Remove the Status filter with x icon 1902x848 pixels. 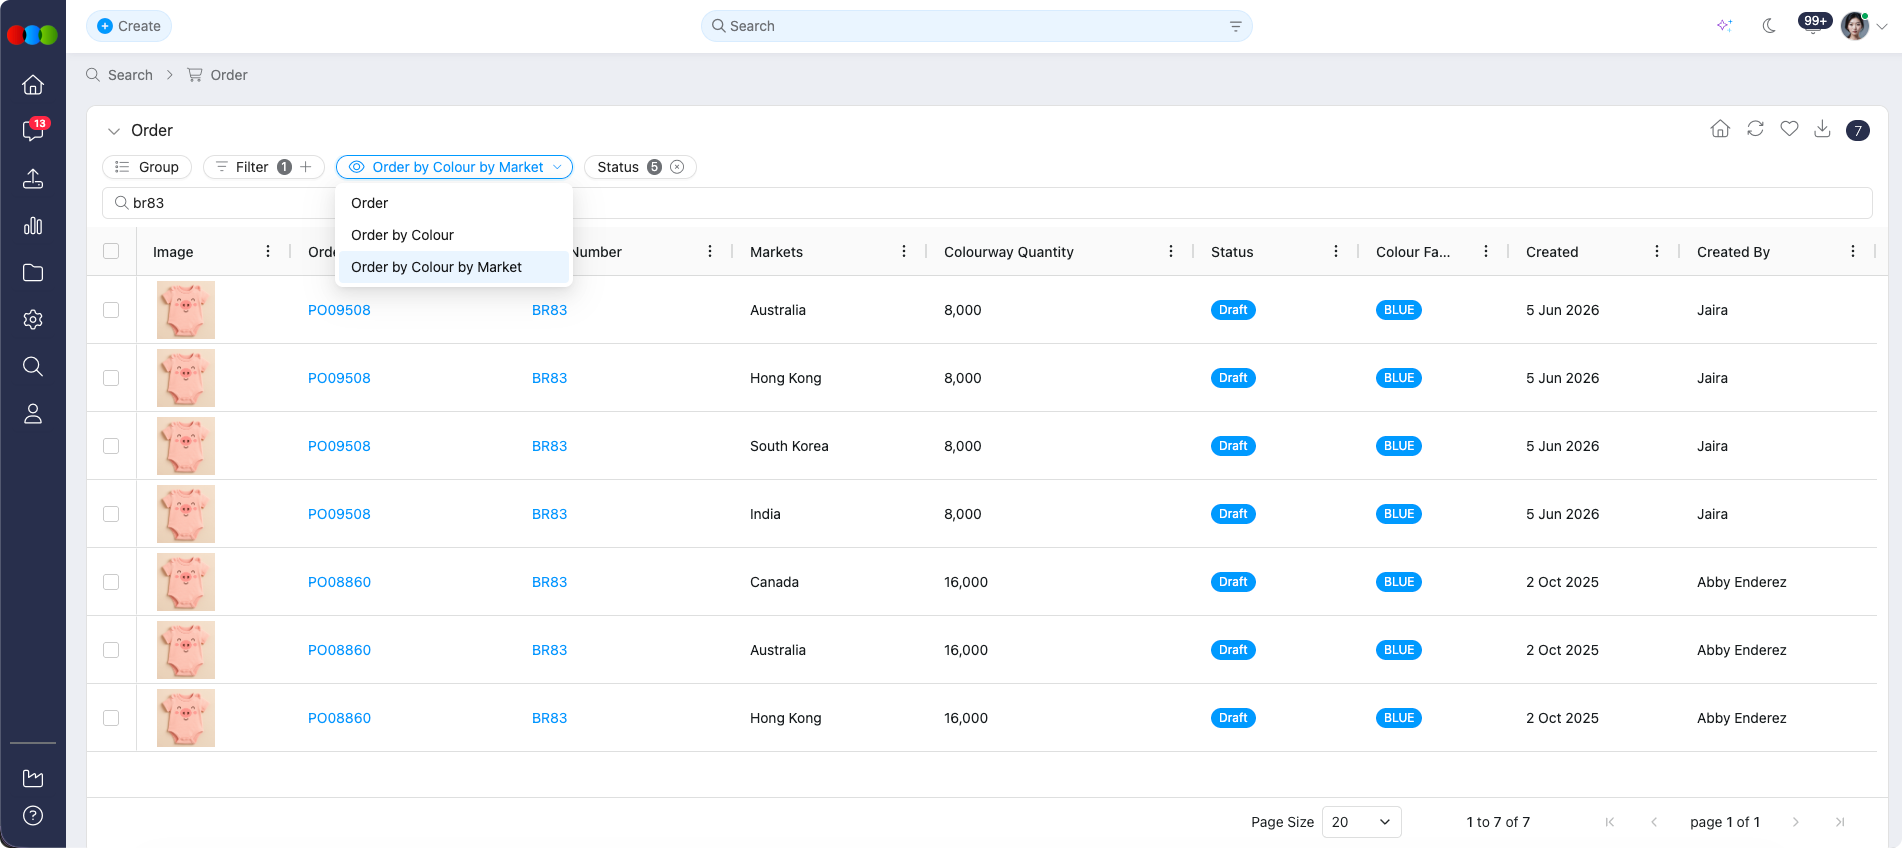tap(677, 167)
